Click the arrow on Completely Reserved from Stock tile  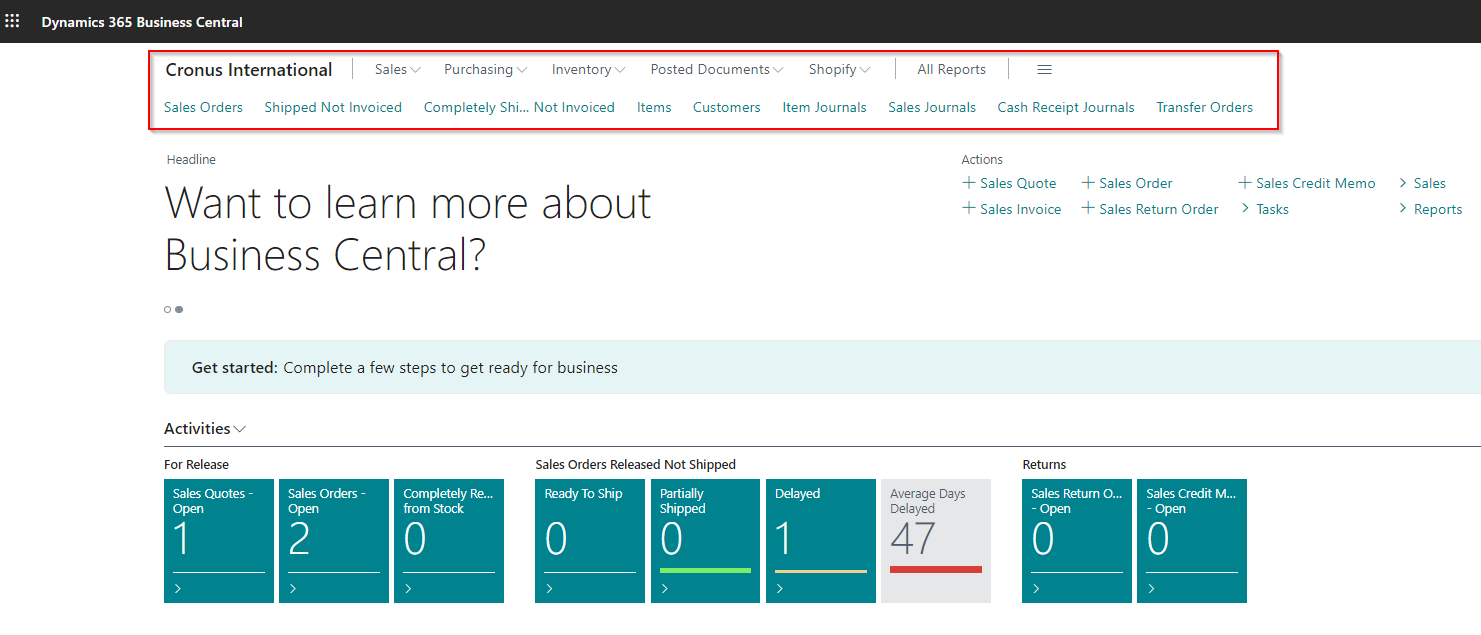408,589
